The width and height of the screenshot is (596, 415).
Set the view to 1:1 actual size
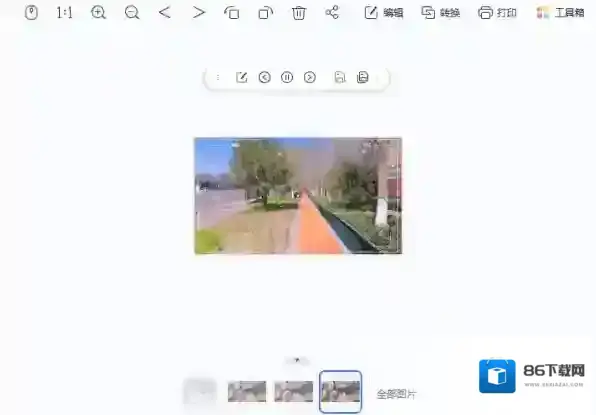[64, 13]
